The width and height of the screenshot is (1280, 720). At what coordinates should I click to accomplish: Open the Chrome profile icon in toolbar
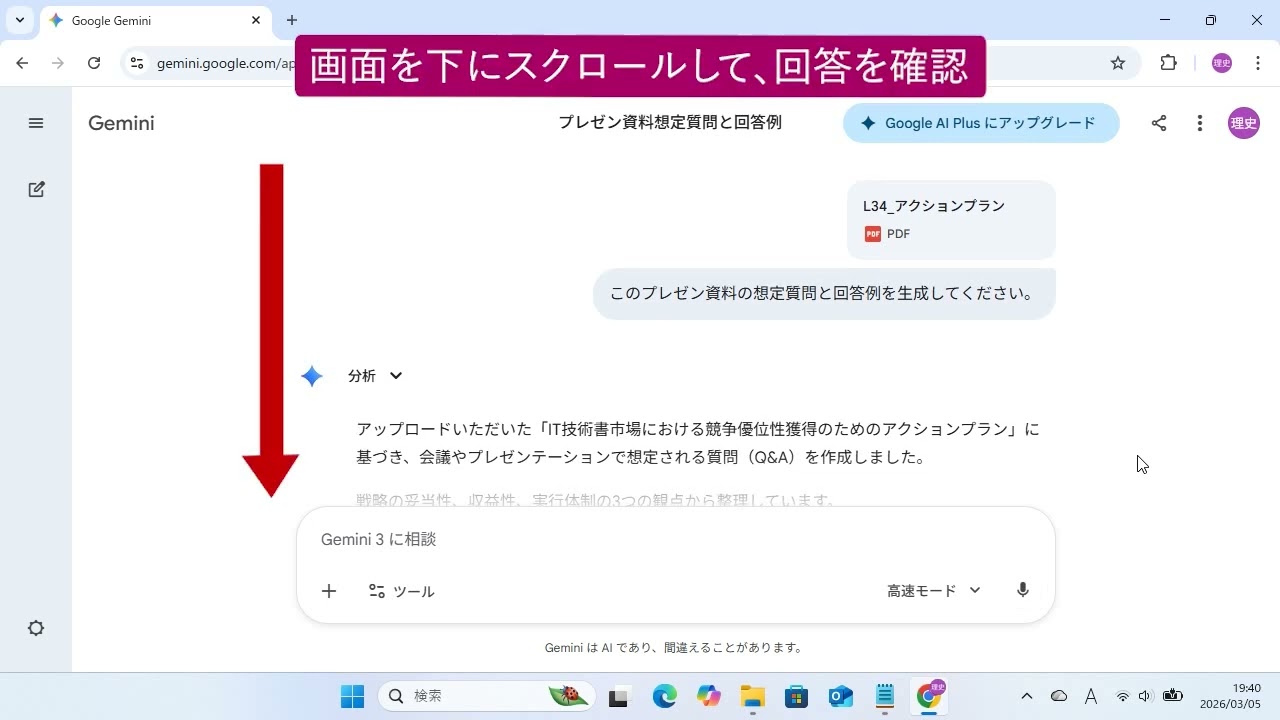coord(1222,63)
